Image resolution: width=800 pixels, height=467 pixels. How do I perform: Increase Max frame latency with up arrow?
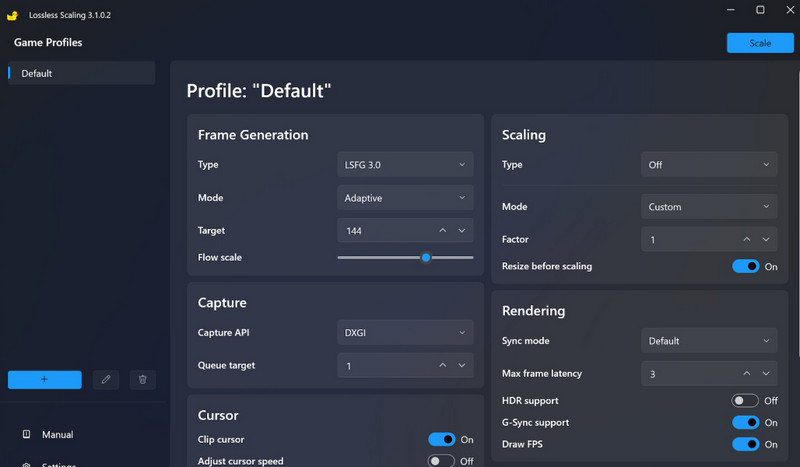[746, 374]
